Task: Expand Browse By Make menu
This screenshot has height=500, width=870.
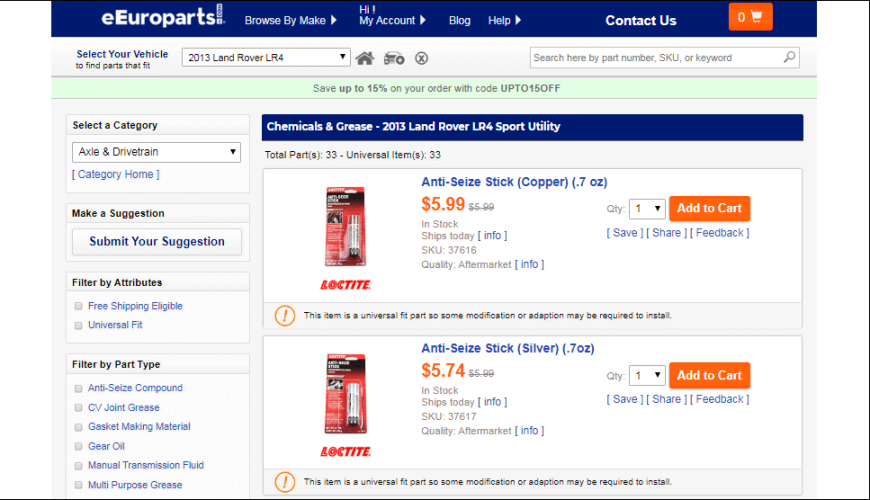Action: tap(291, 21)
